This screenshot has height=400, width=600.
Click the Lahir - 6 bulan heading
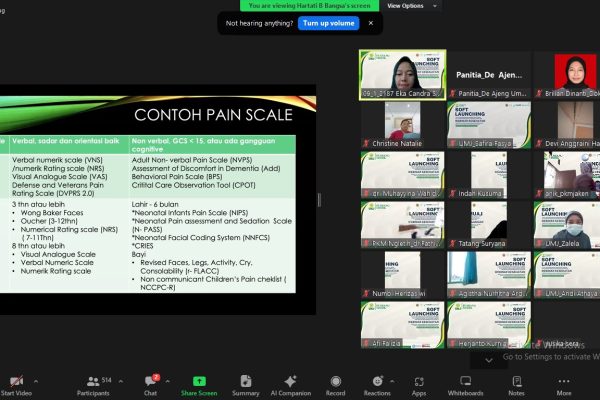coord(155,204)
